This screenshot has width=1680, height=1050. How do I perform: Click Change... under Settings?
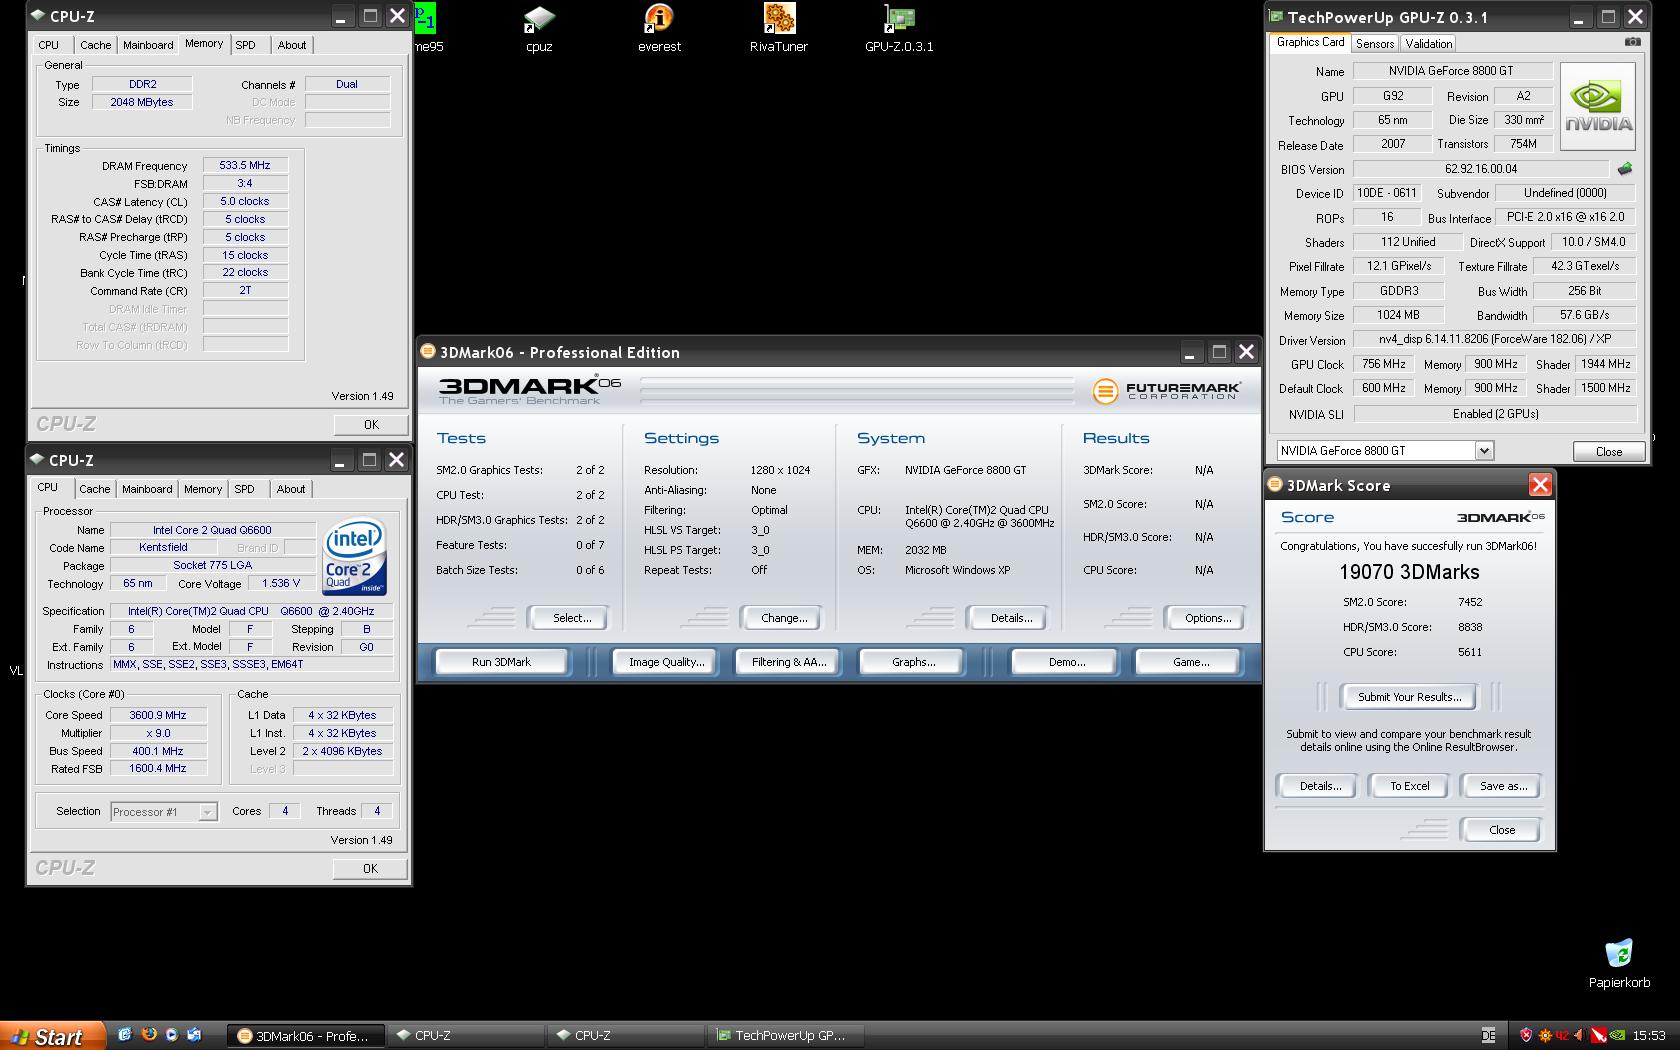coord(784,618)
